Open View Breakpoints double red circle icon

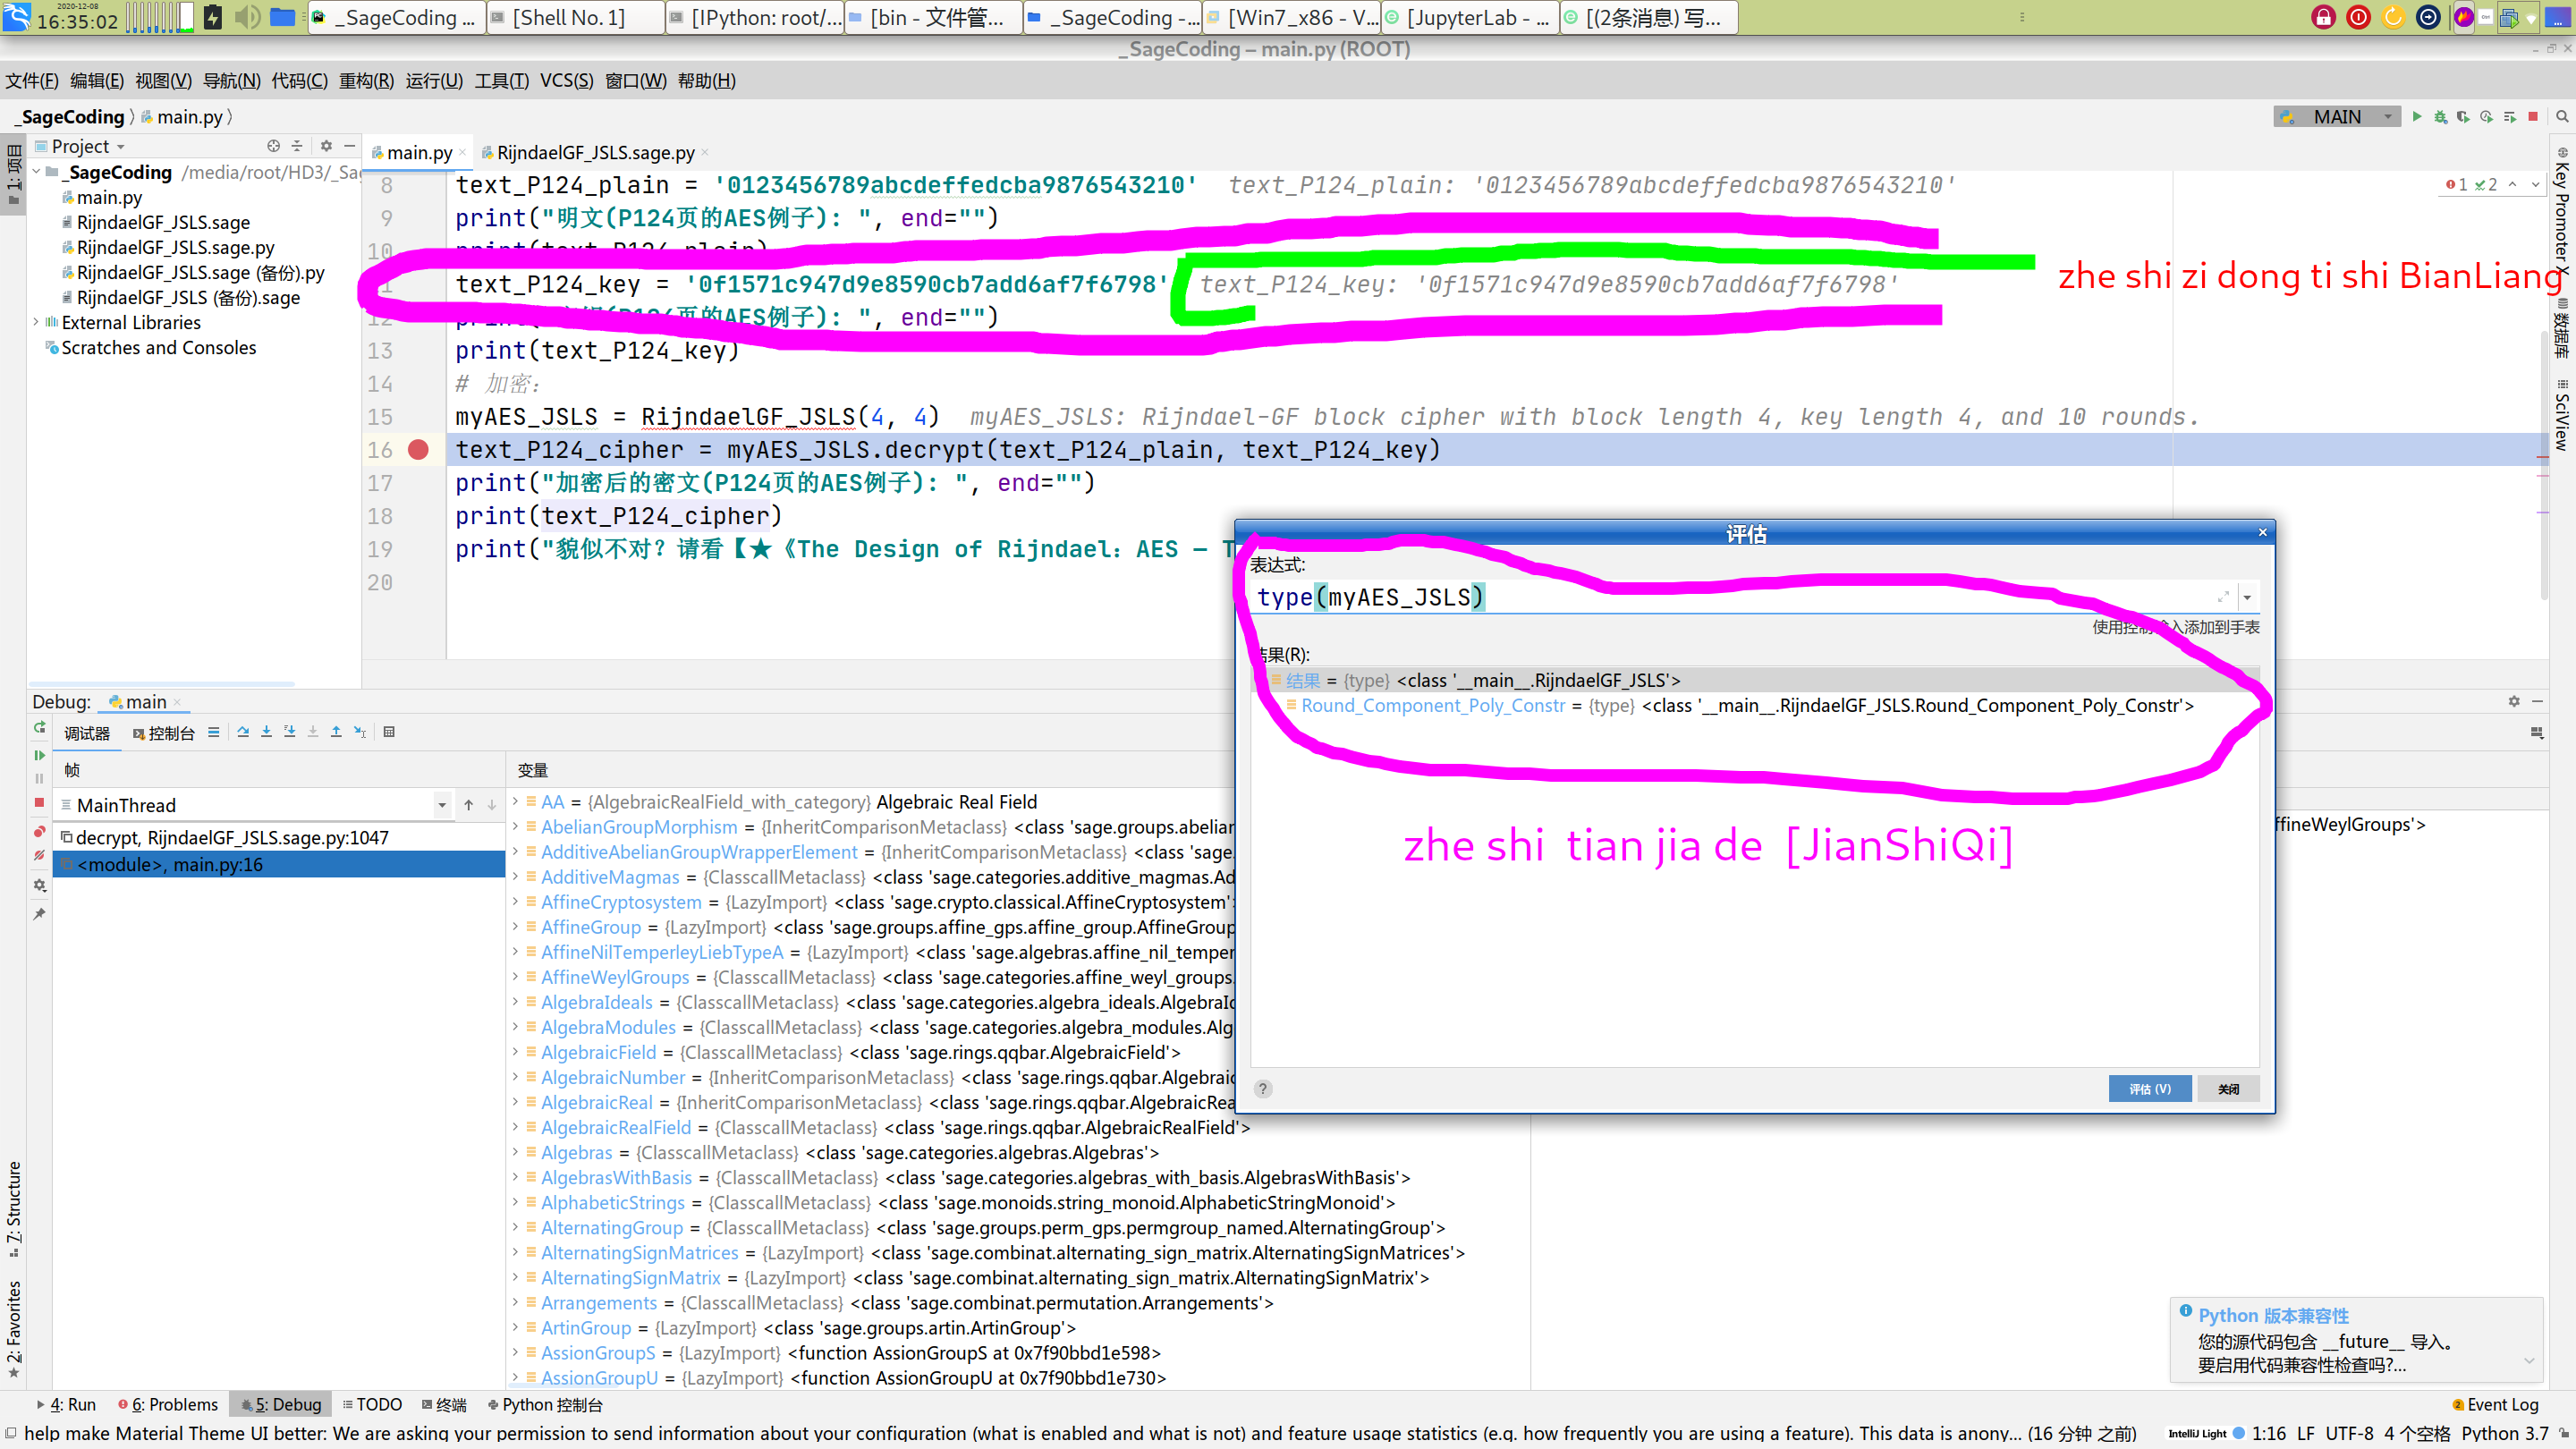pos(39,832)
